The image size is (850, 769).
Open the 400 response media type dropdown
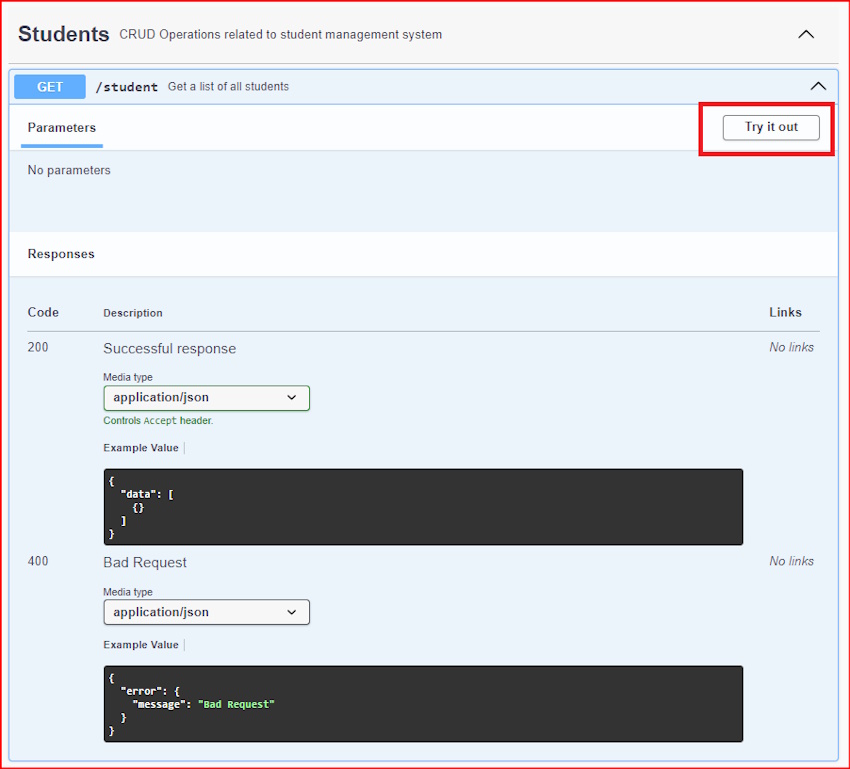click(x=206, y=612)
